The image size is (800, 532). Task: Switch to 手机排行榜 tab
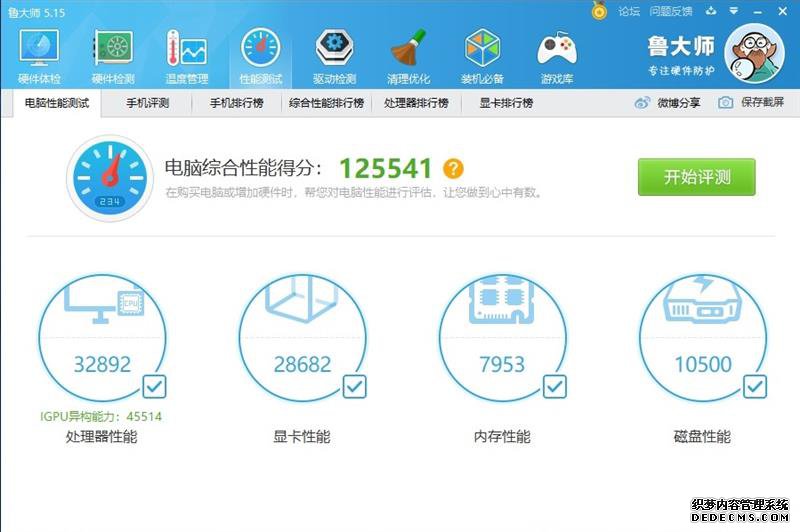237,103
